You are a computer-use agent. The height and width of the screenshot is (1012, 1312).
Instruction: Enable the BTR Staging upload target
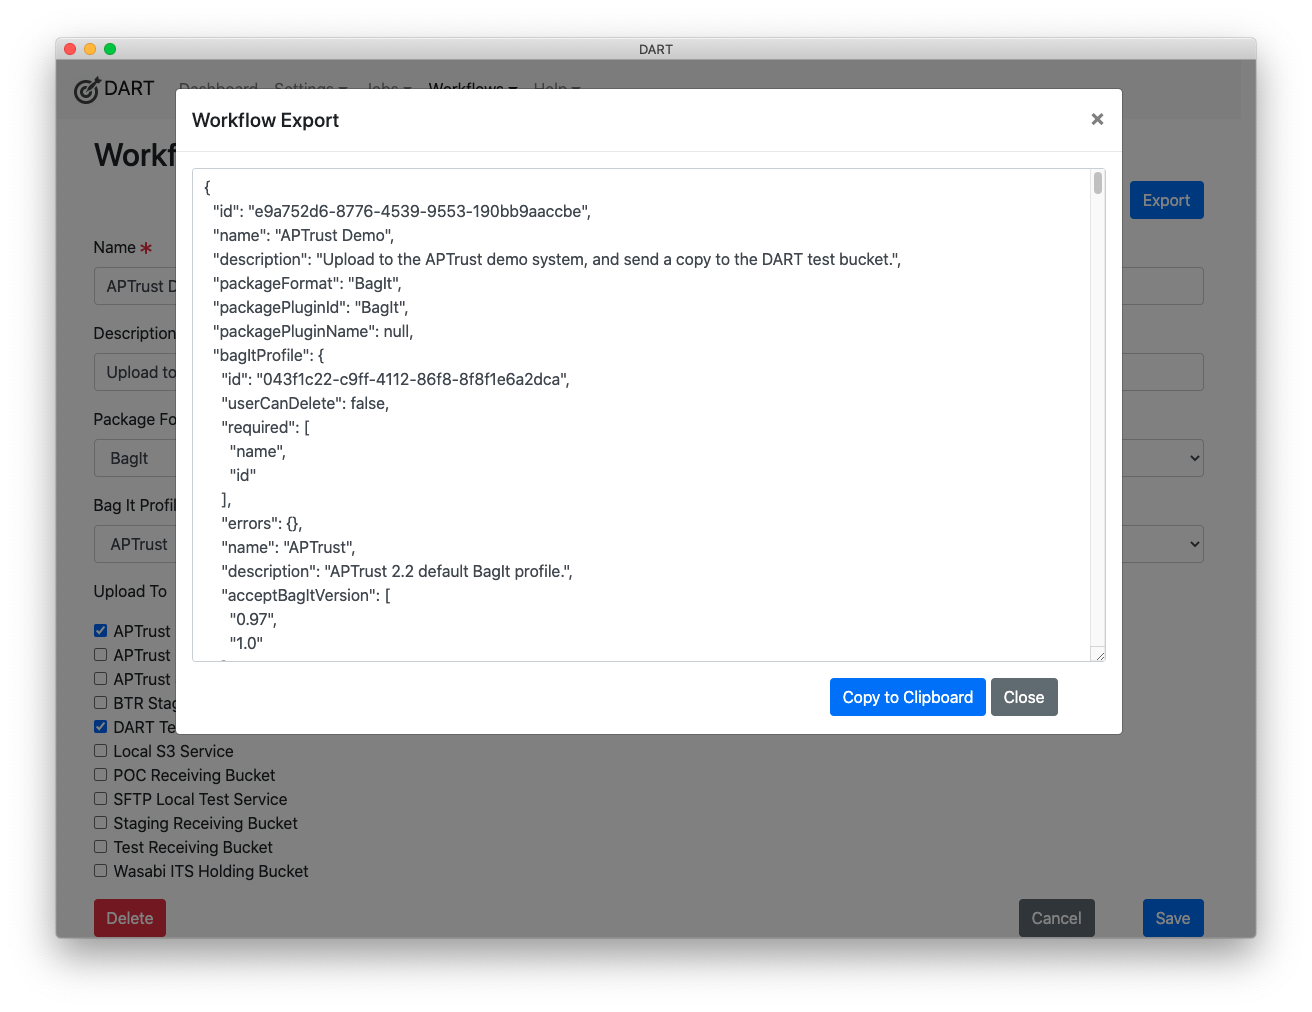click(x=100, y=702)
